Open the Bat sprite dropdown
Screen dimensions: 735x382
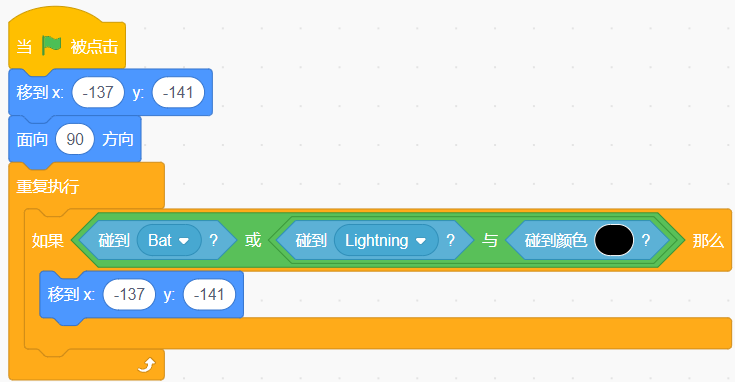[169, 240]
